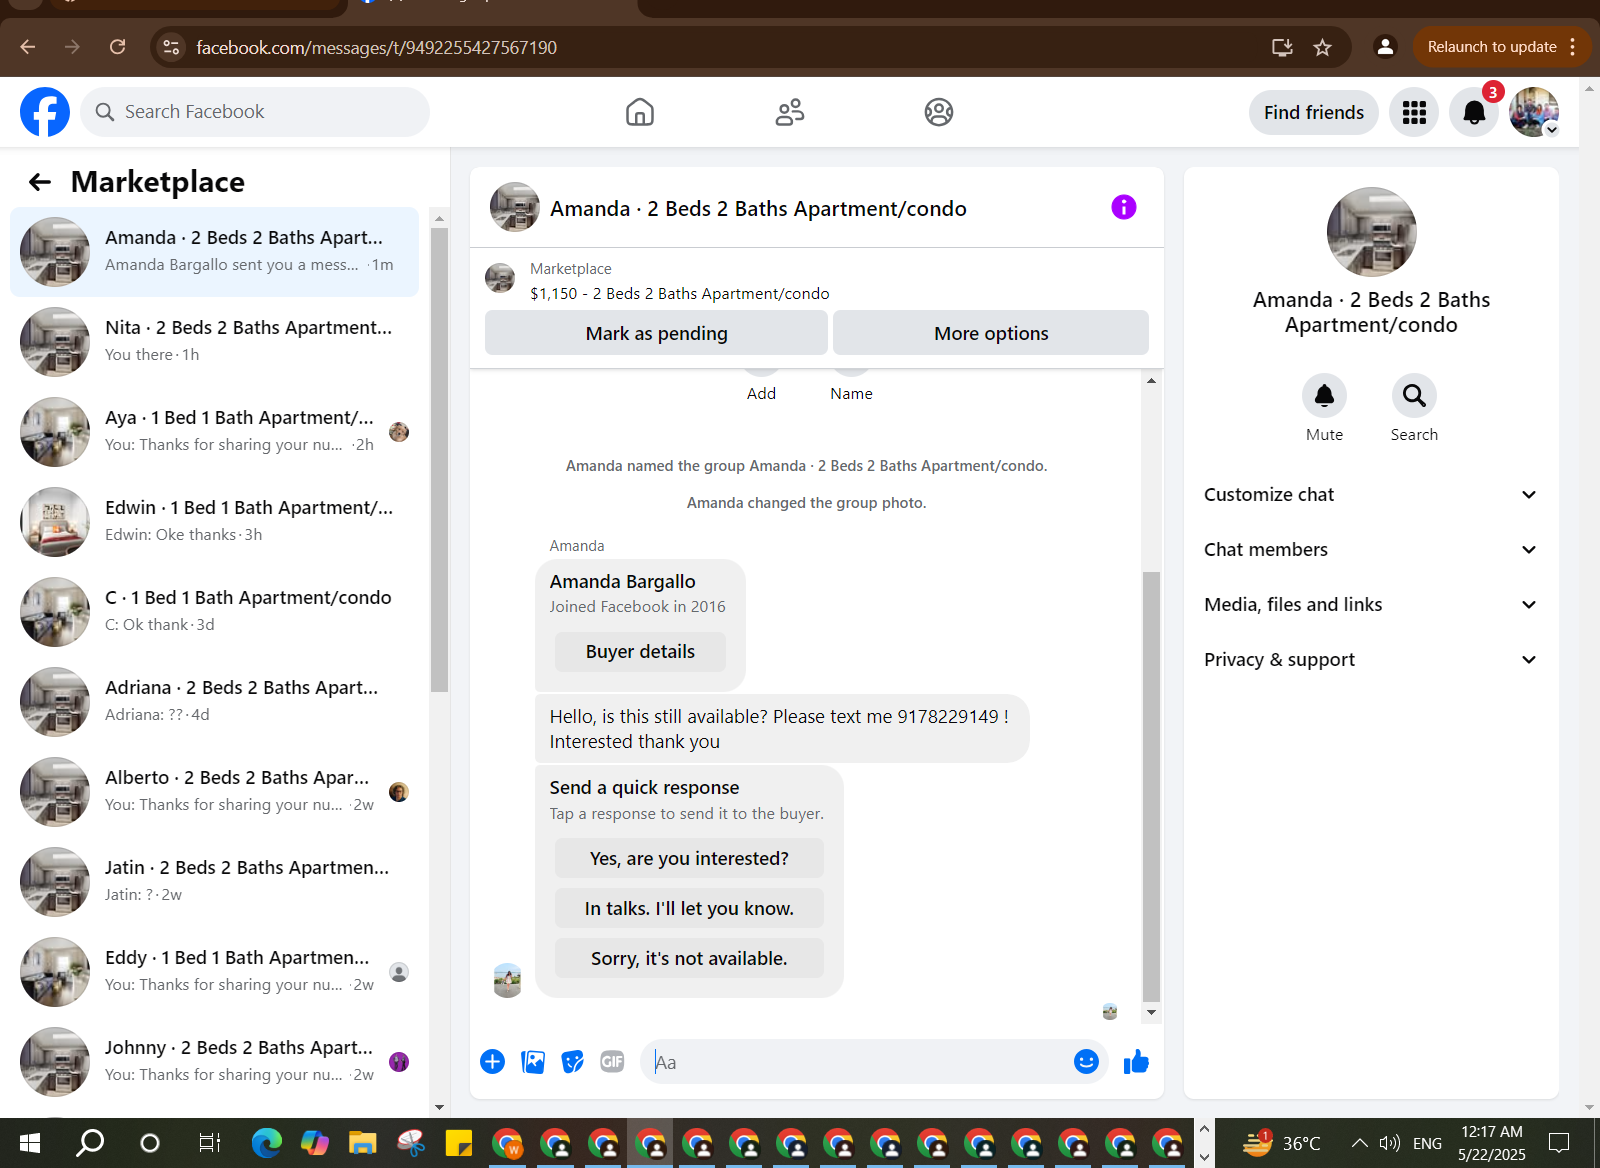Open the group photo in right panel
The width and height of the screenshot is (1600, 1168).
[x=1371, y=232]
